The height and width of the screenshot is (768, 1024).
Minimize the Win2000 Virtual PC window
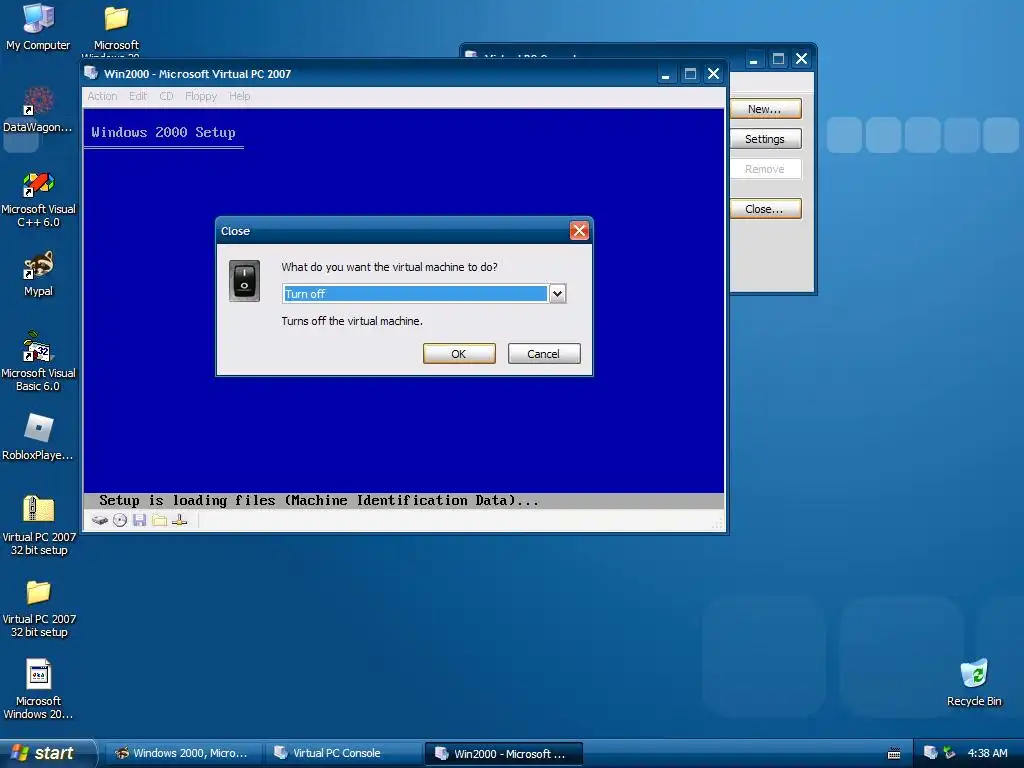pos(665,74)
